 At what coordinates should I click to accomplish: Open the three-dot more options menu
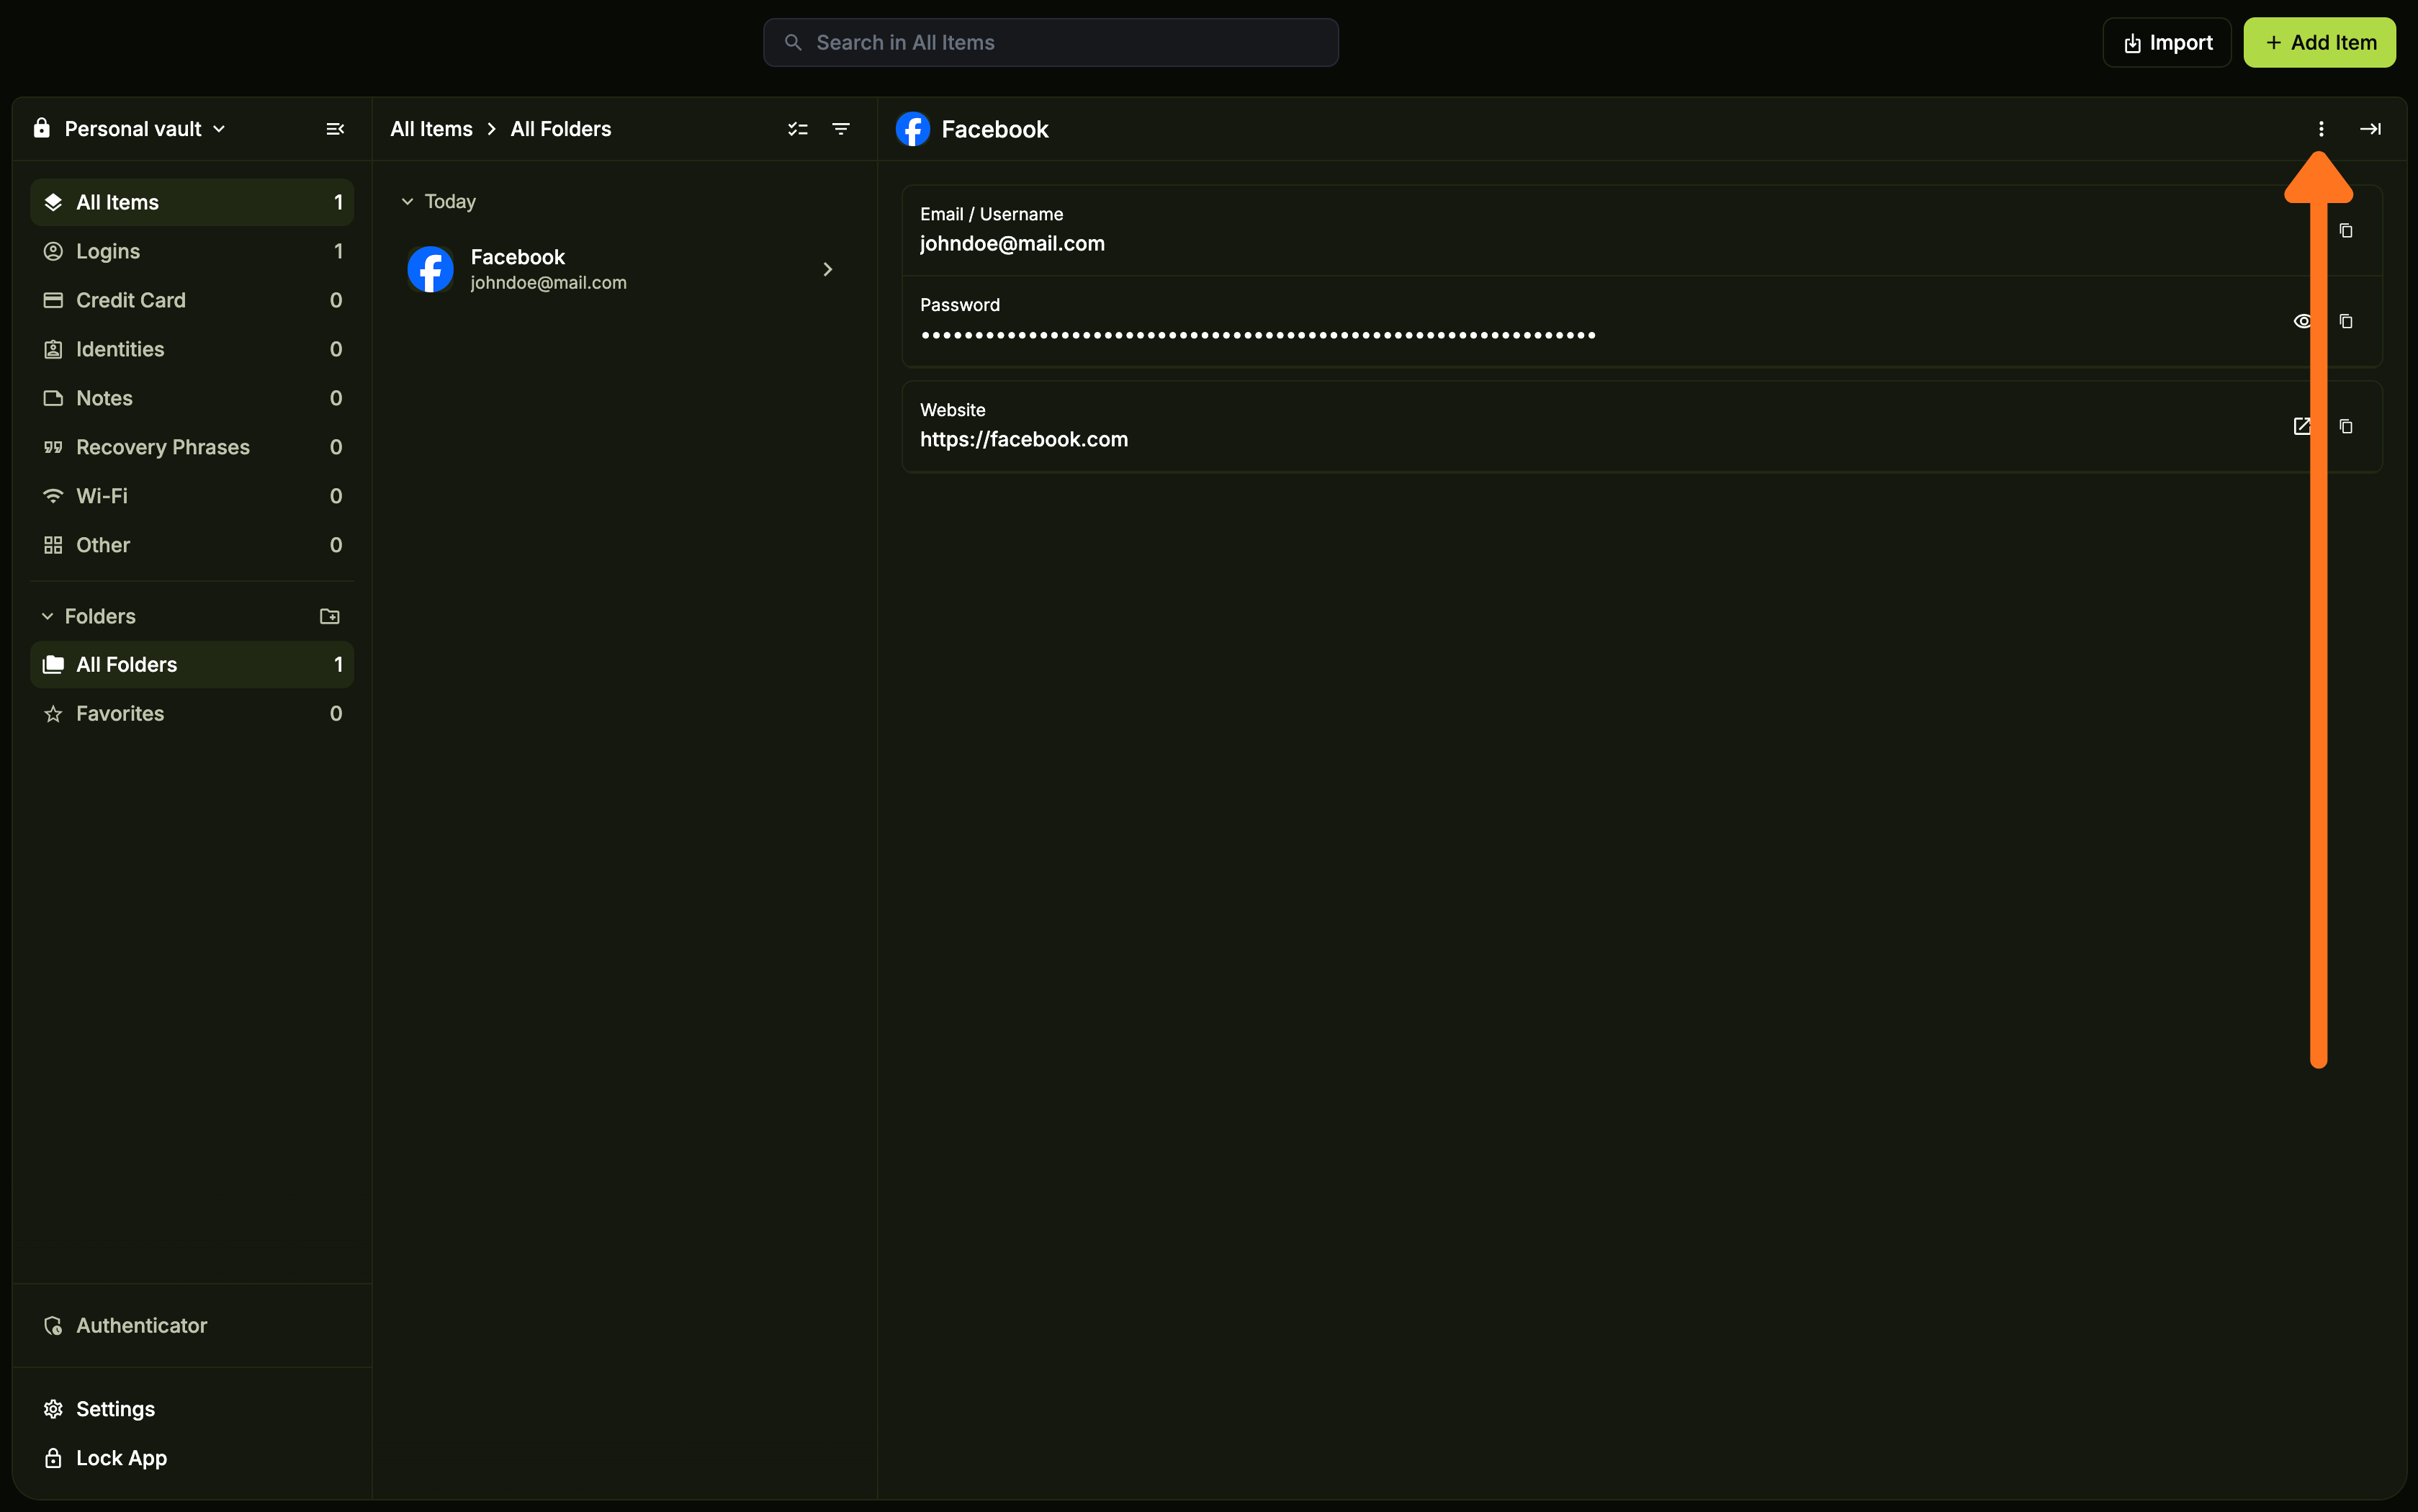pos(2320,129)
